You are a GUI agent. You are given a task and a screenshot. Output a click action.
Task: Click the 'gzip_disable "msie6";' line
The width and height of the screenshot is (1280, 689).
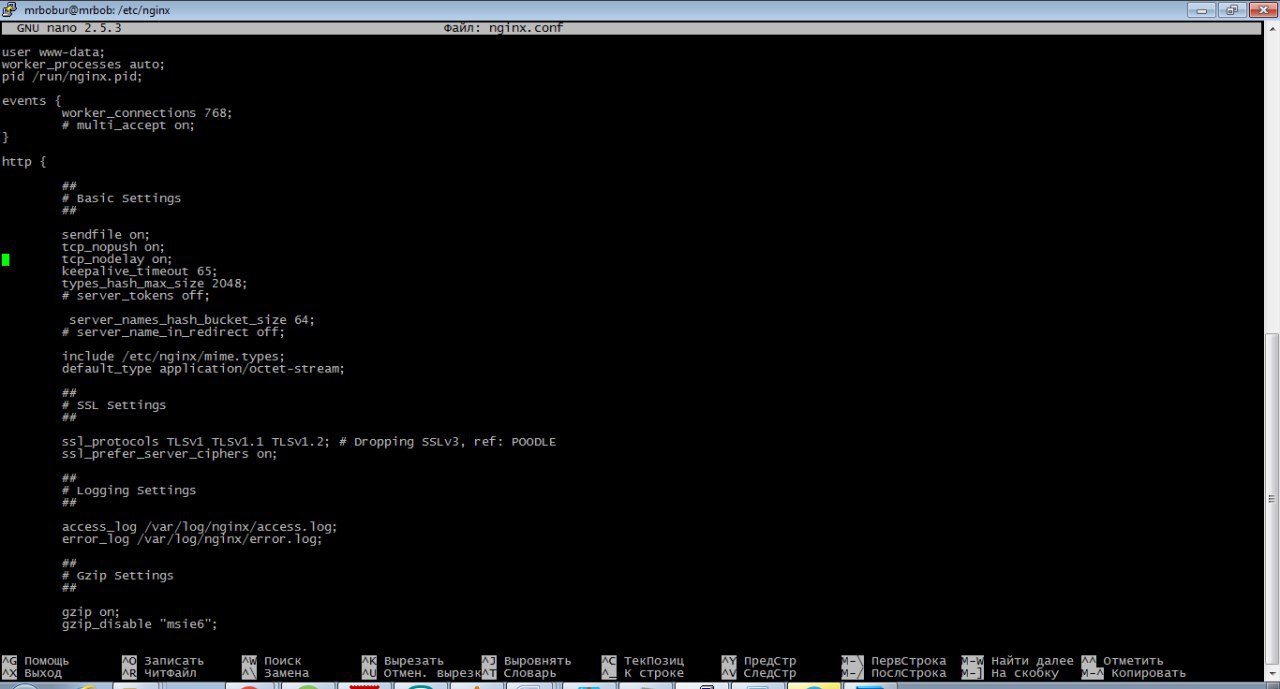click(x=139, y=623)
